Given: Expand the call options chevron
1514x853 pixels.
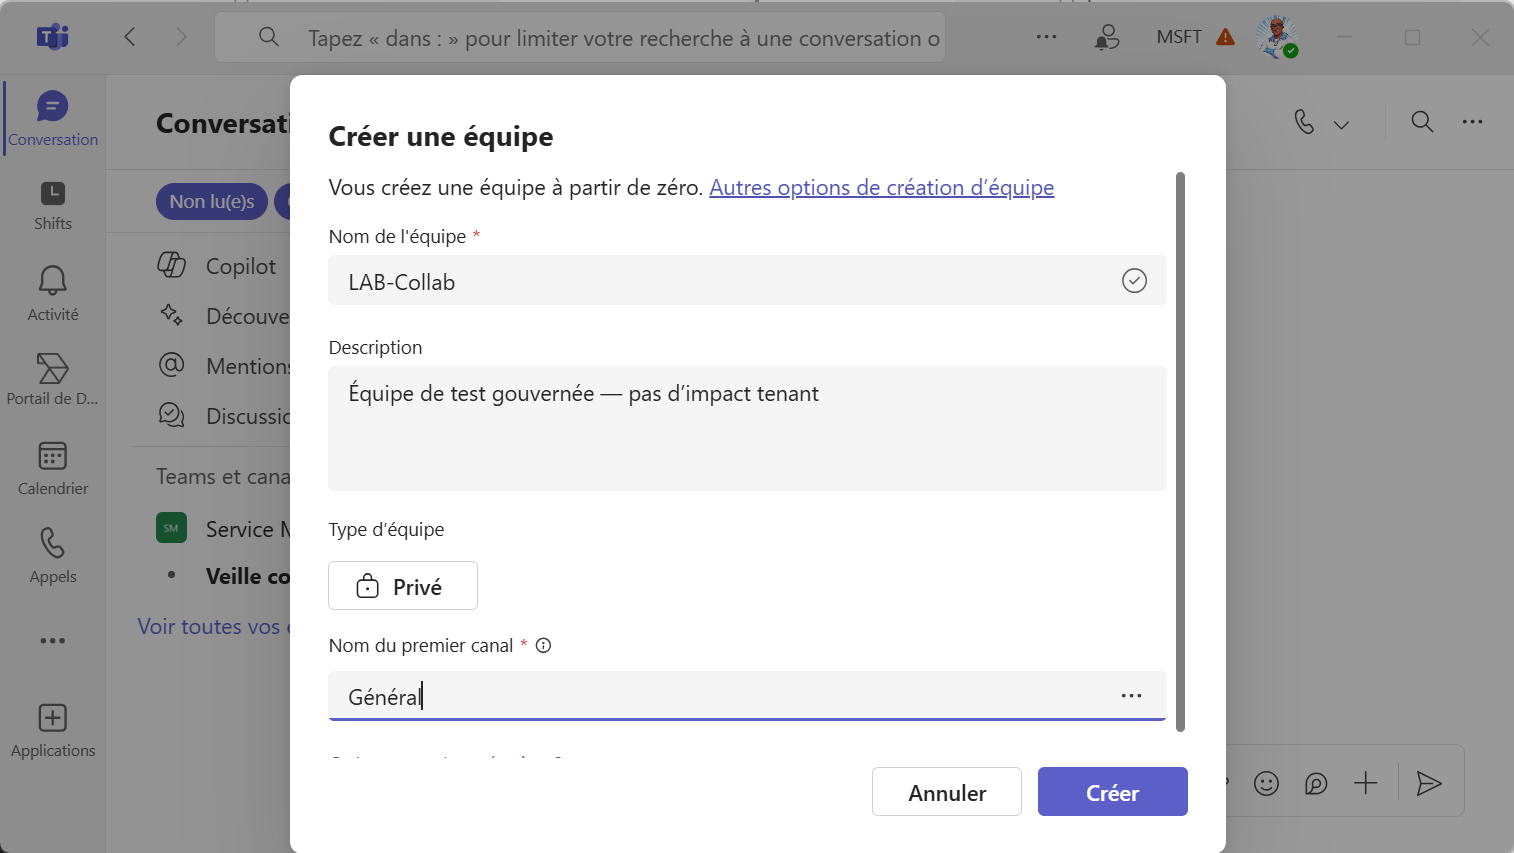Looking at the screenshot, I should click(1341, 124).
